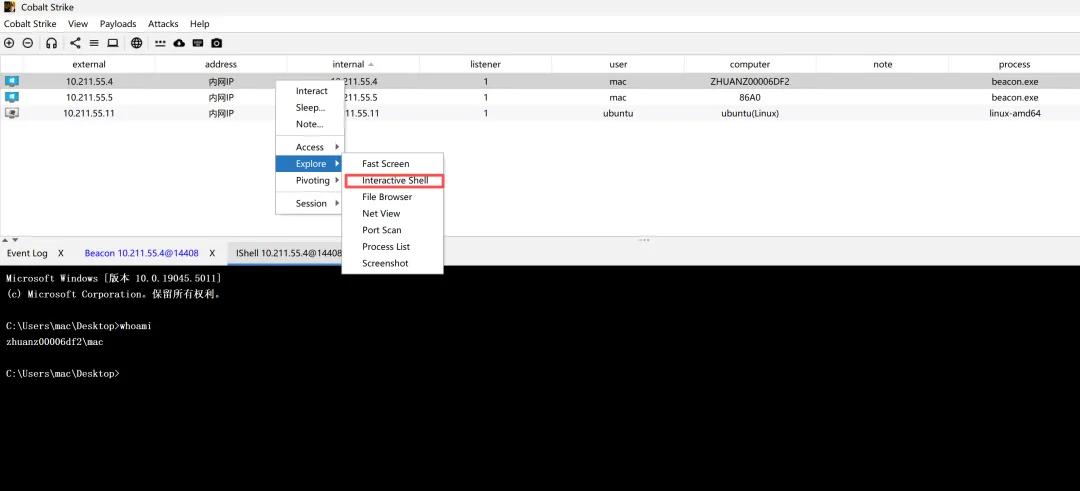Open keystrokes via the keyboard icon
The width and height of the screenshot is (1080, 491).
[x=198, y=43]
